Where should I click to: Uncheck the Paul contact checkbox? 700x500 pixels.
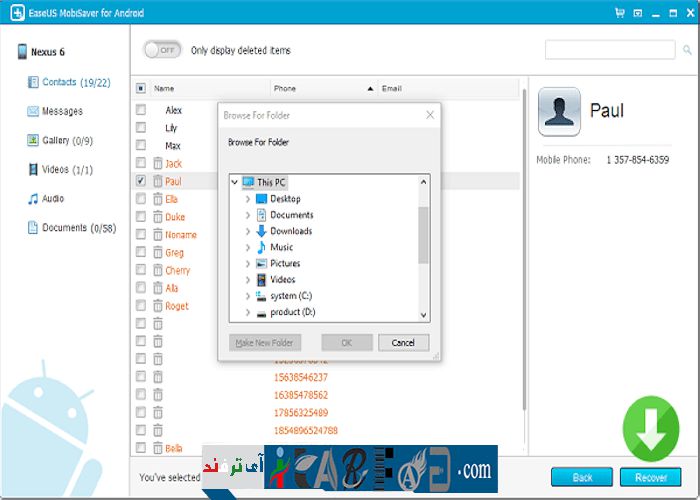click(141, 181)
